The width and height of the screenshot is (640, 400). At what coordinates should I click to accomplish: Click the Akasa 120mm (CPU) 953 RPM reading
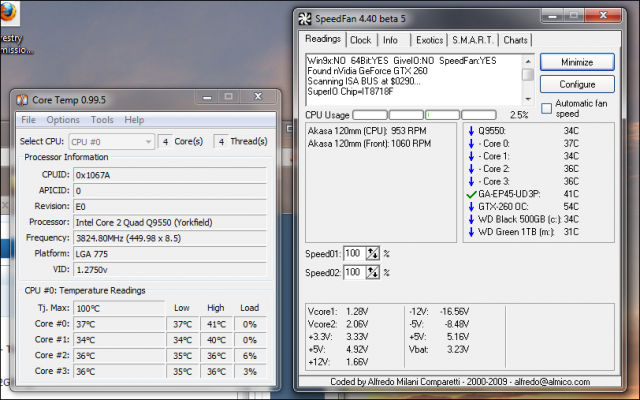(367, 131)
